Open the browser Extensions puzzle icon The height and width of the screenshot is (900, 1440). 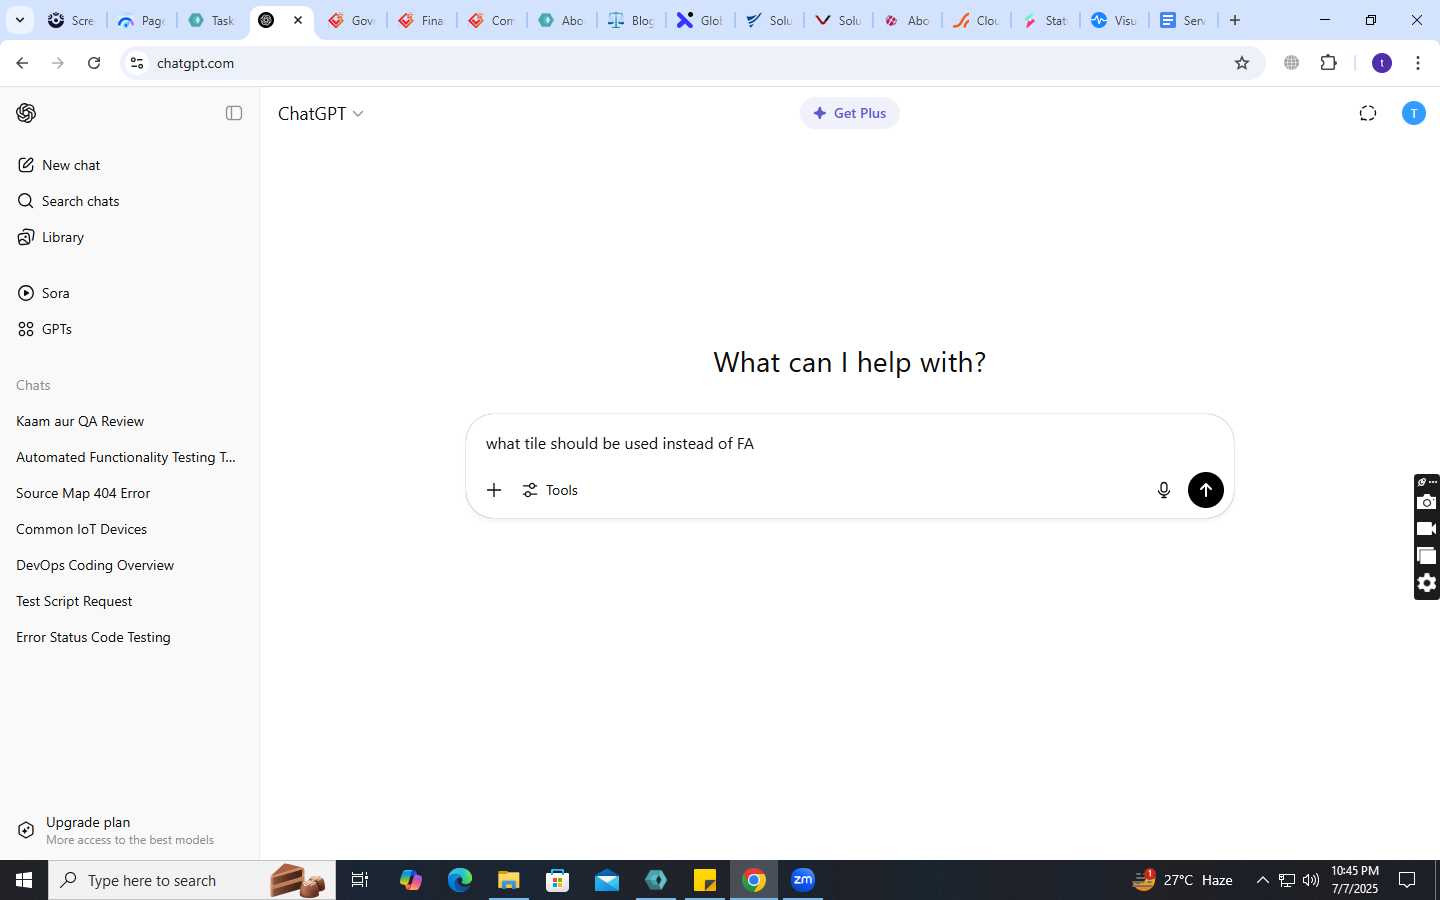click(x=1328, y=63)
